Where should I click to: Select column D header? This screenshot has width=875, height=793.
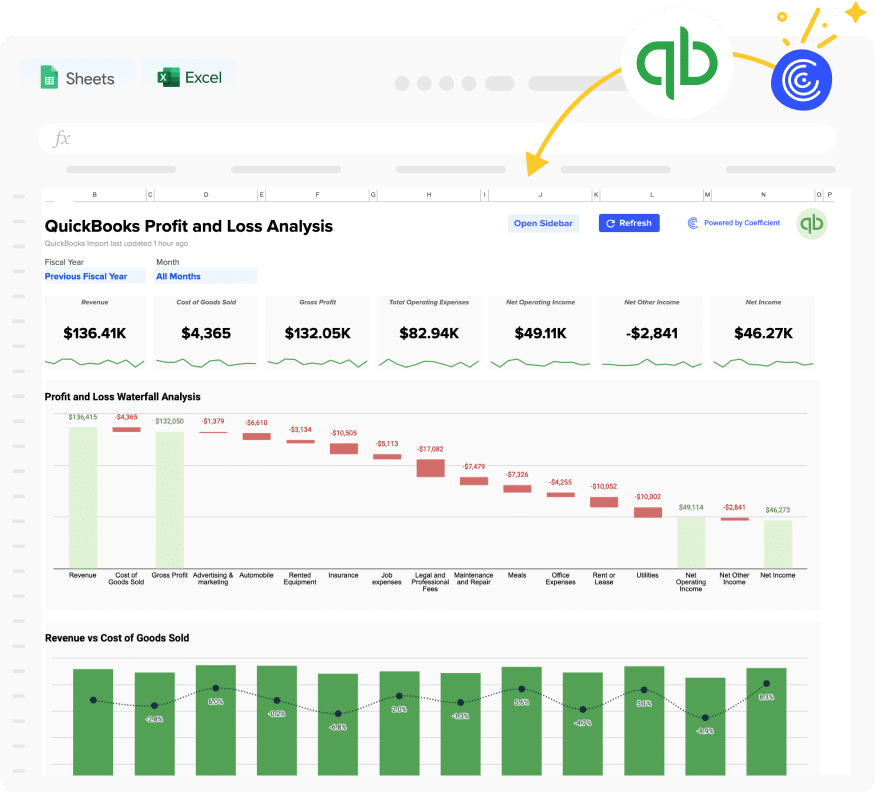206,195
